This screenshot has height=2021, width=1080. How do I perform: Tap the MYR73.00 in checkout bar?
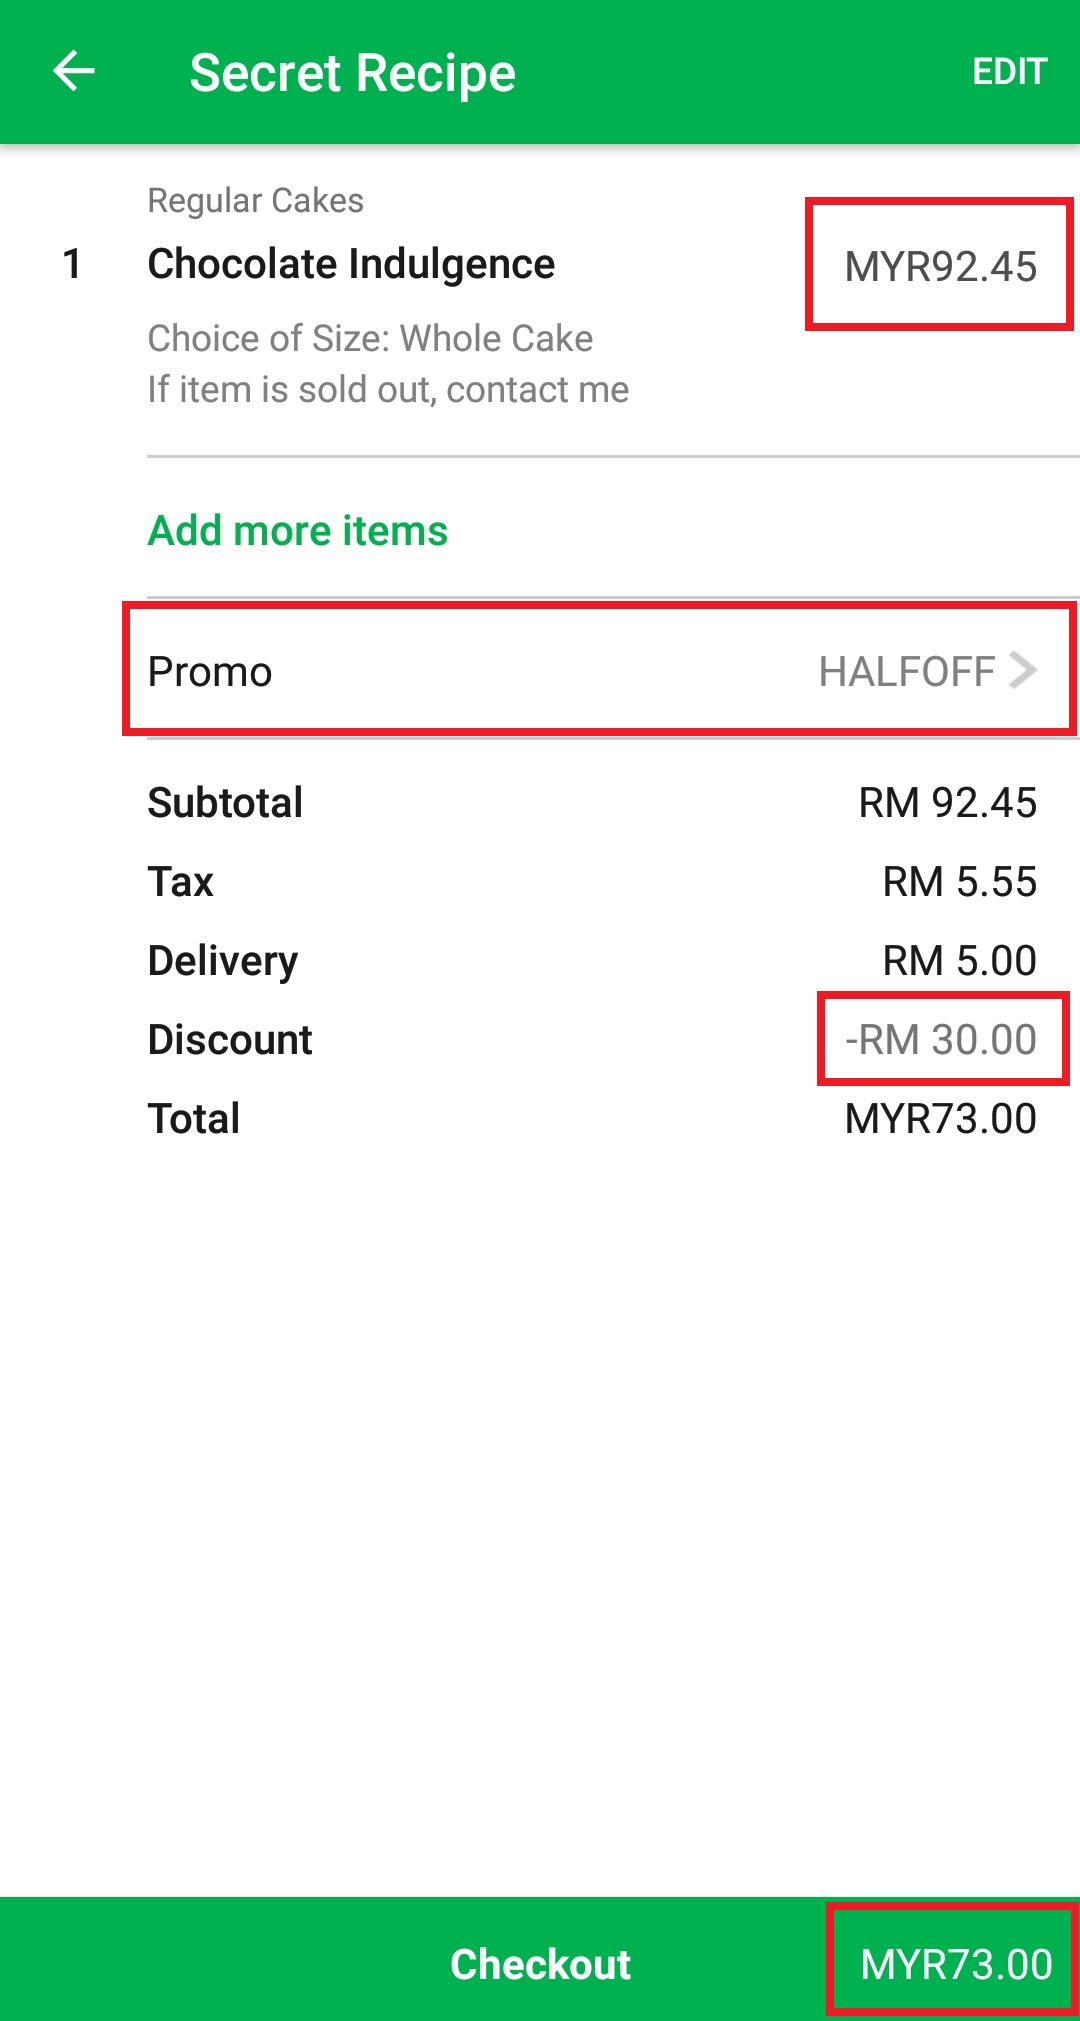click(x=955, y=1964)
